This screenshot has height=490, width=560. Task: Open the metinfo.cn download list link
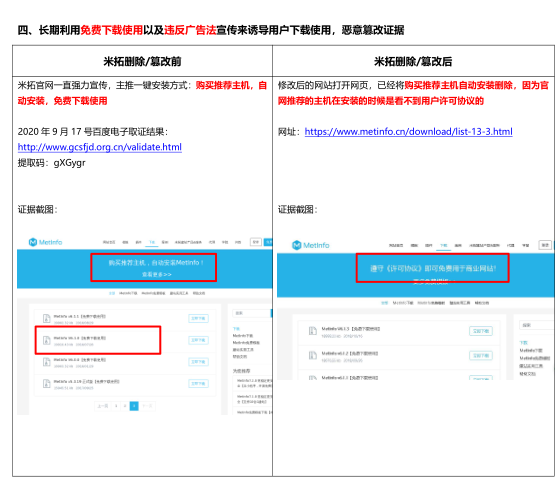tap(408, 132)
